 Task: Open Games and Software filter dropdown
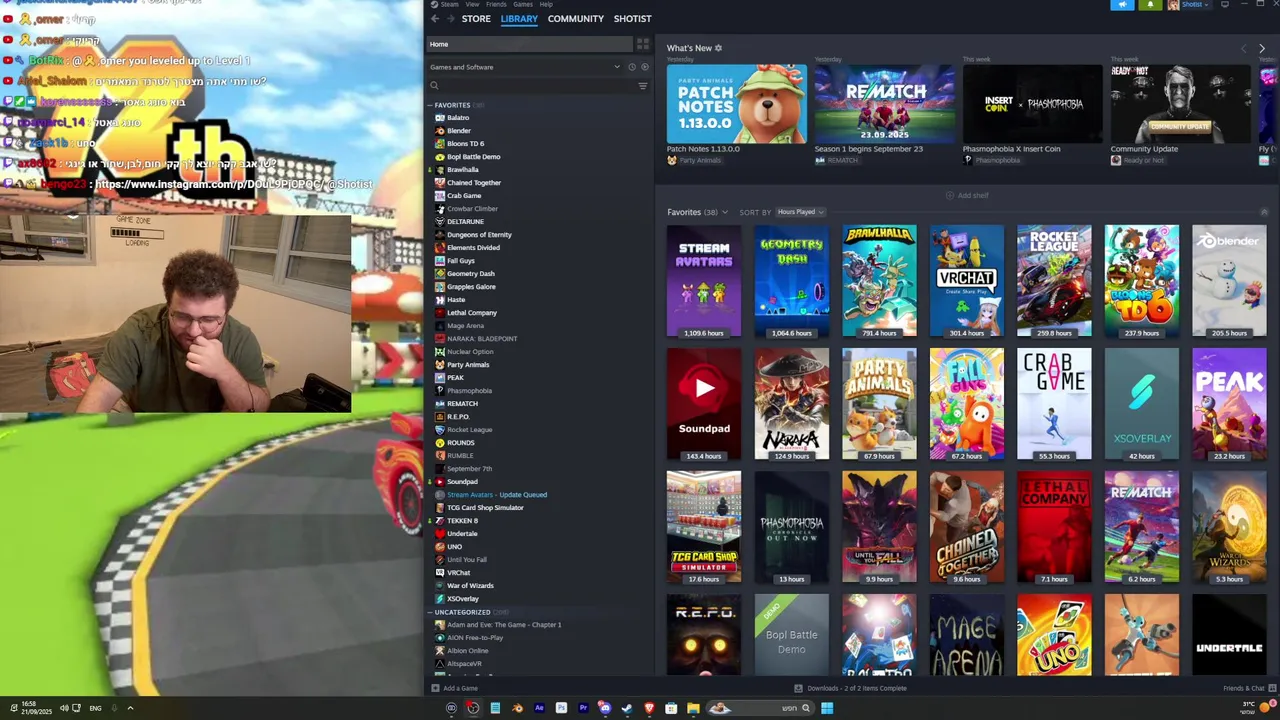coord(525,67)
